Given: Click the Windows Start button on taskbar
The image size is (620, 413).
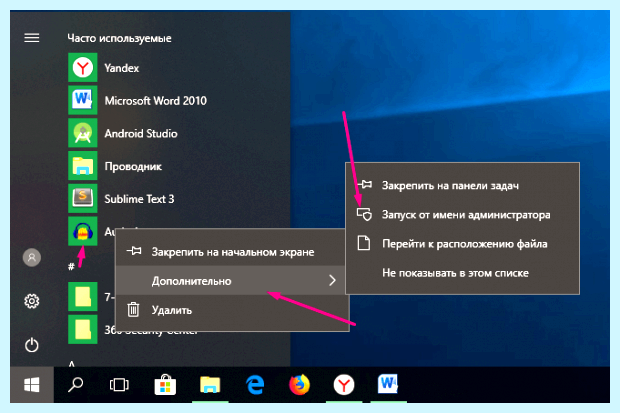Looking at the screenshot, I should click(x=32, y=385).
